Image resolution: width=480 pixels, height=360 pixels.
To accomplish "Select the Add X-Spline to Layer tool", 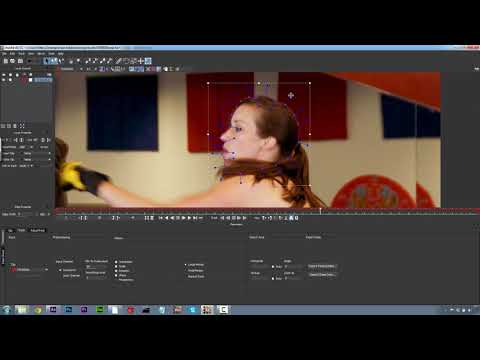I will (x=94, y=61).
